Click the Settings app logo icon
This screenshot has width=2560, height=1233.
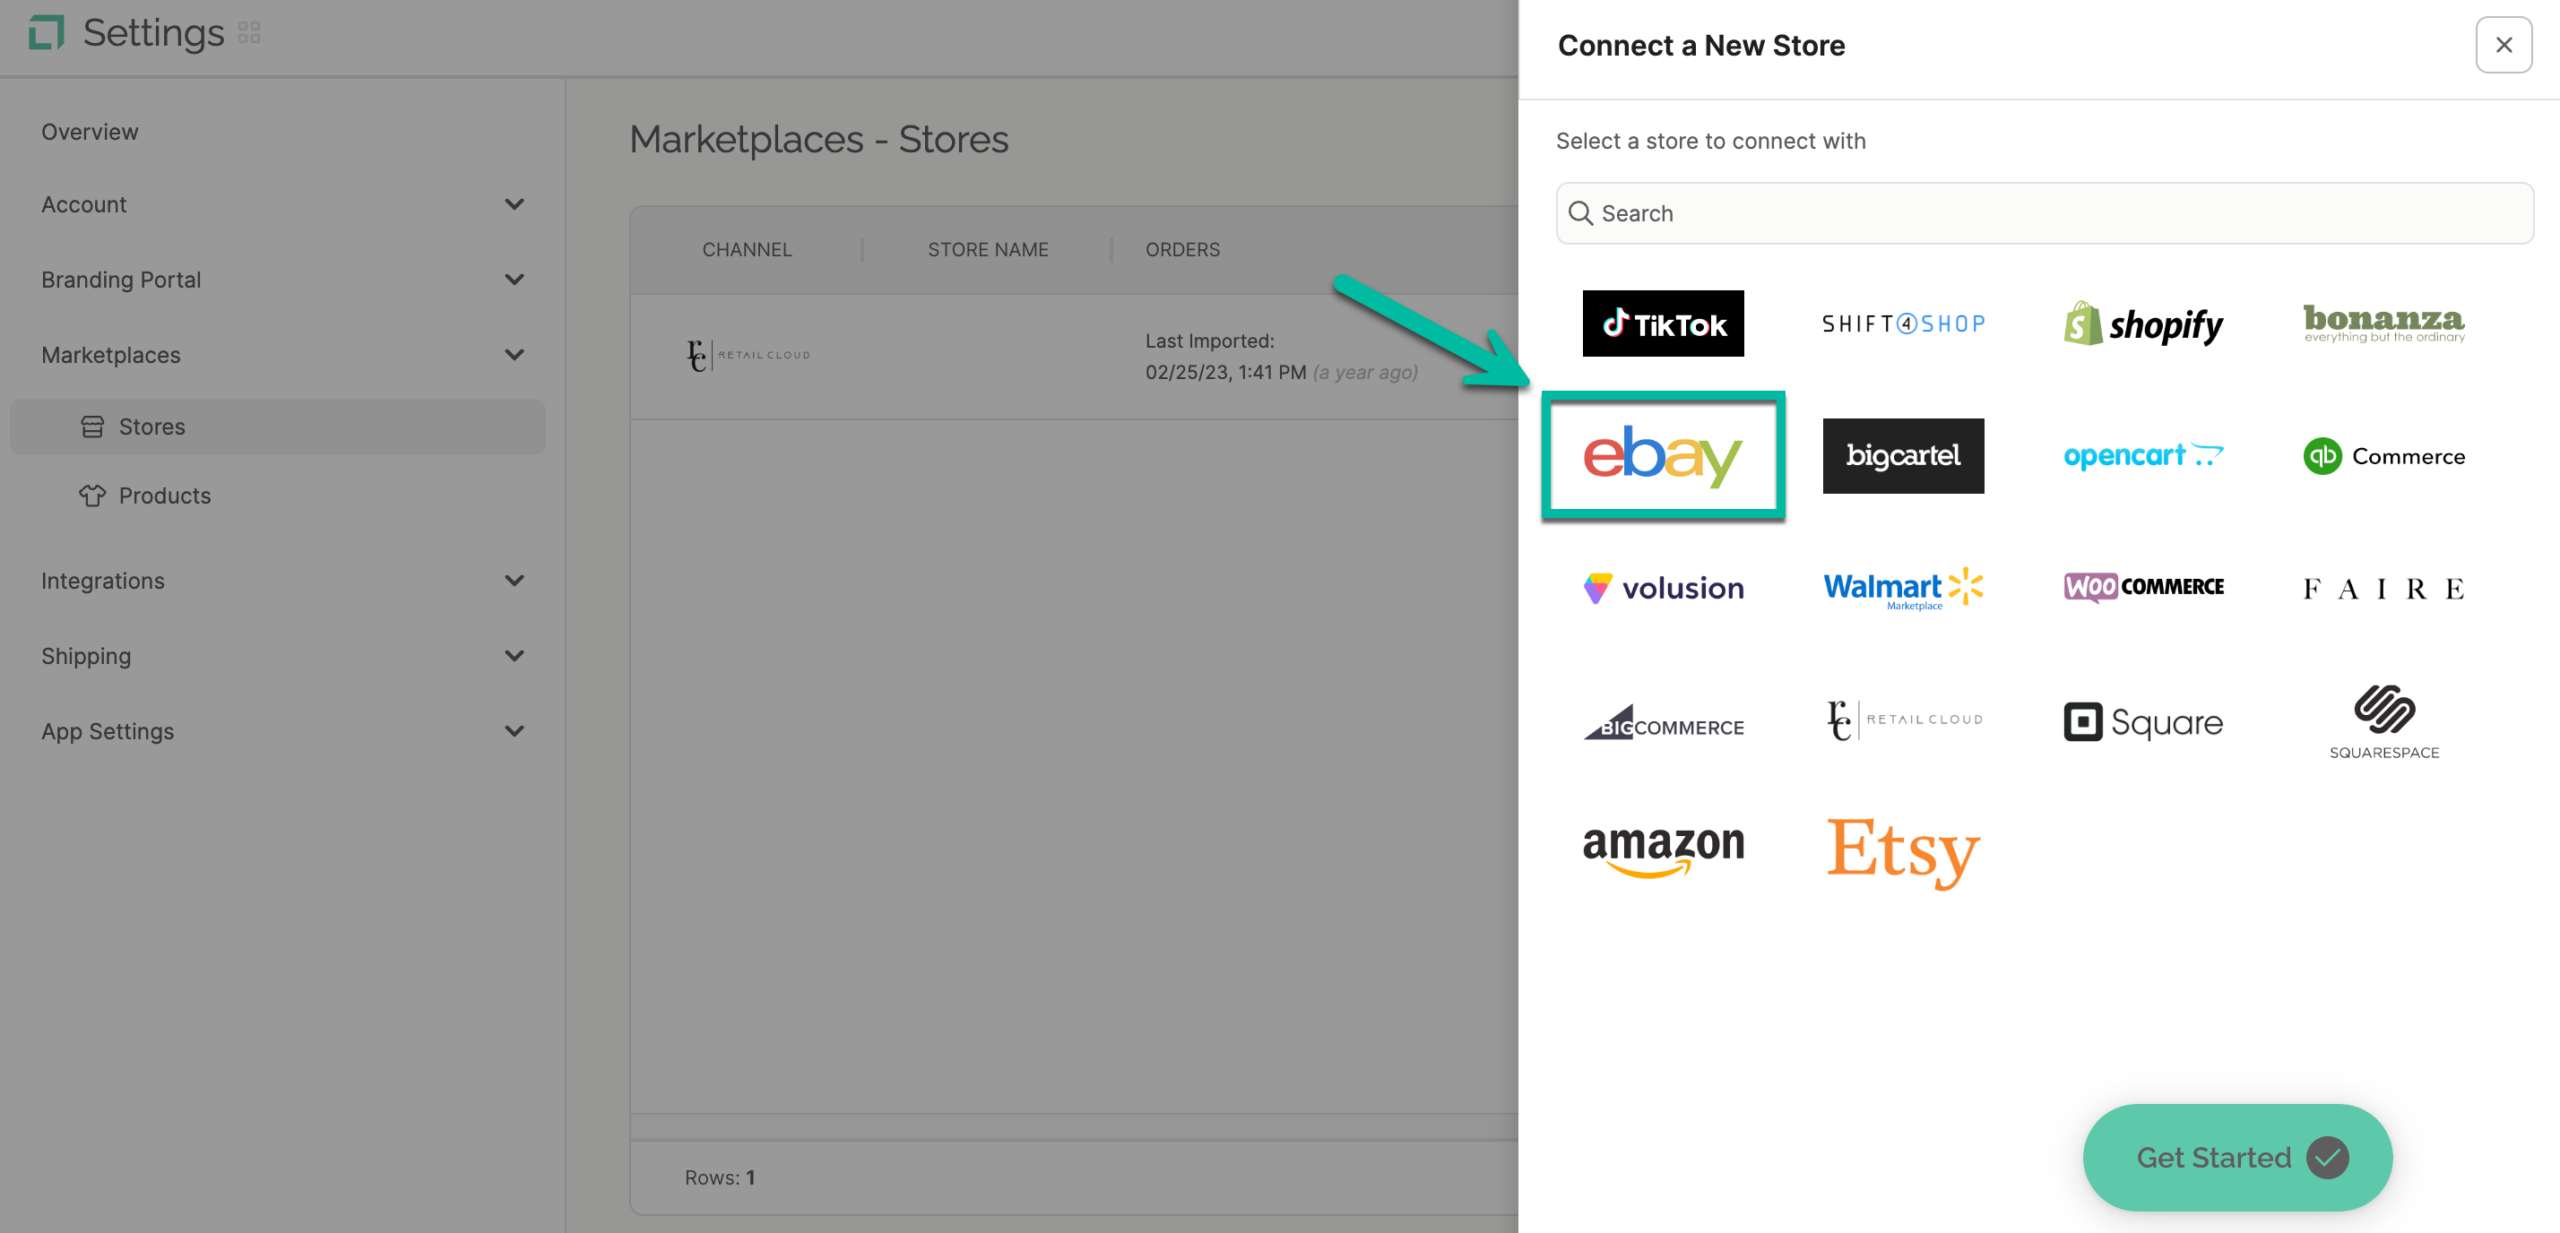coord(46,33)
